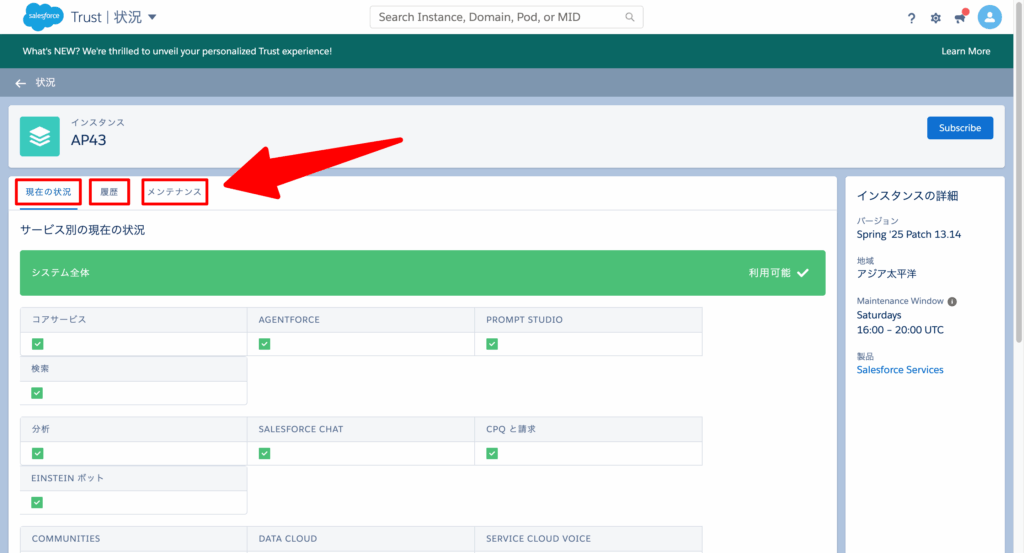
Task: Click the 分析 label
Action: pyautogui.click(x=40, y=429)
